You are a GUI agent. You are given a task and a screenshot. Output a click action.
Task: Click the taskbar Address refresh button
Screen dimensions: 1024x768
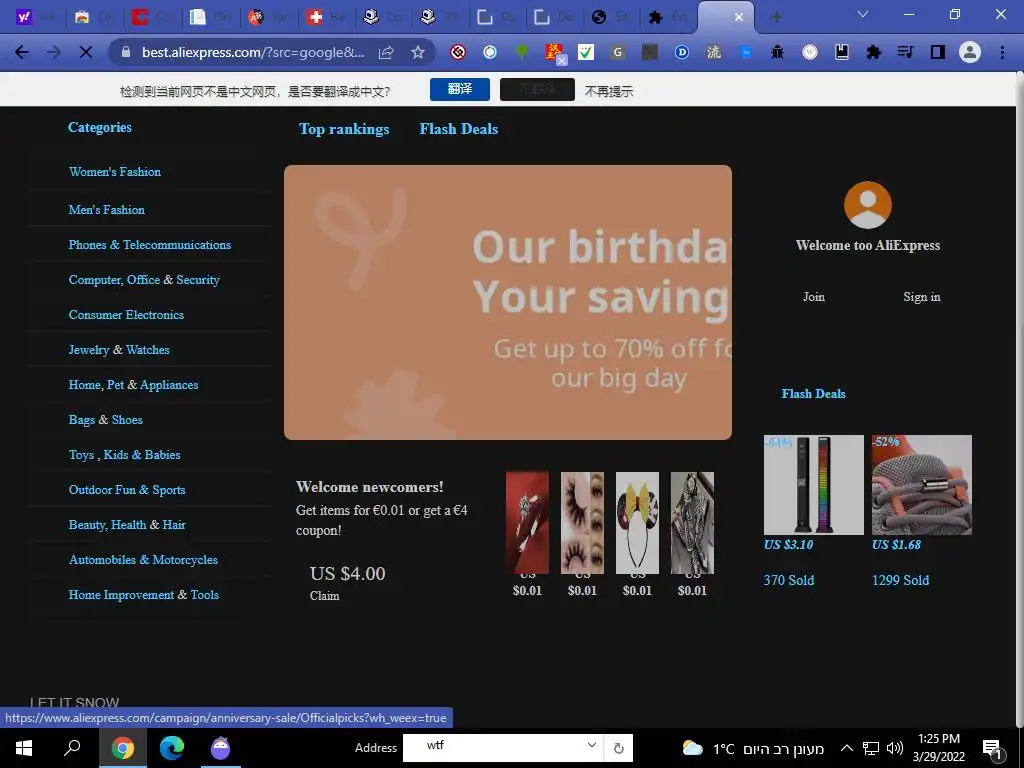pyautogui.click(x=618, y=748)
